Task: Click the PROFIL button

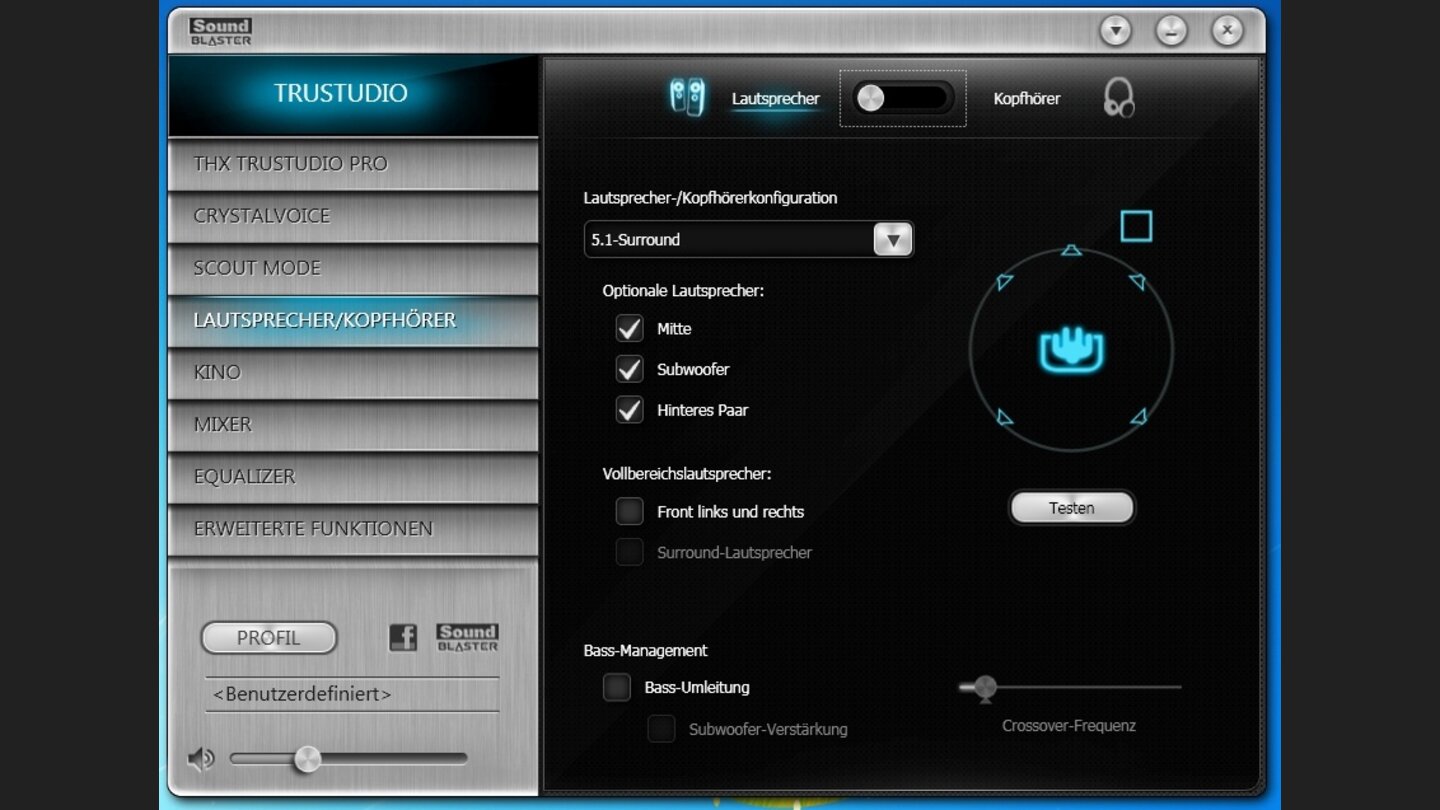Action: click(x=269, y=638)
